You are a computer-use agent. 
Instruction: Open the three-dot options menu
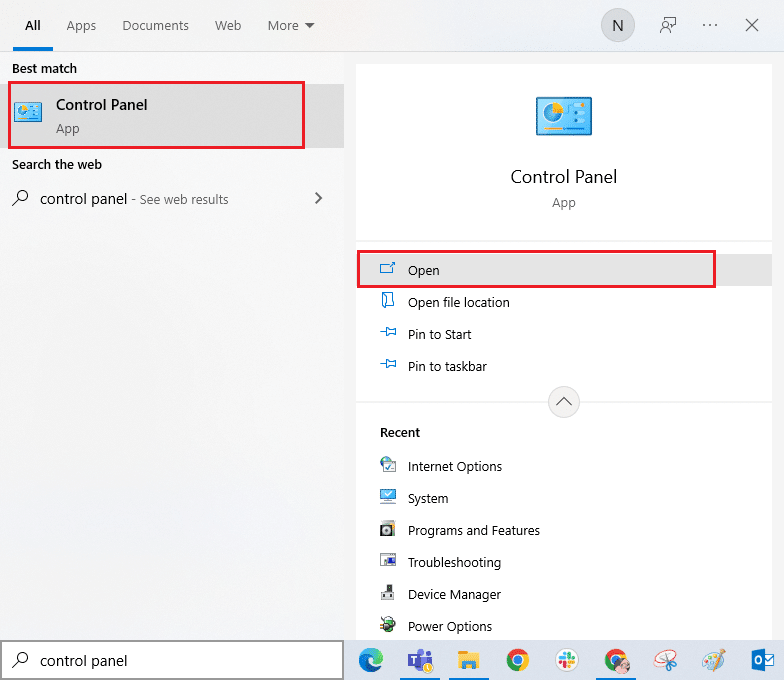pyautogui.click(x=710, y=25)
